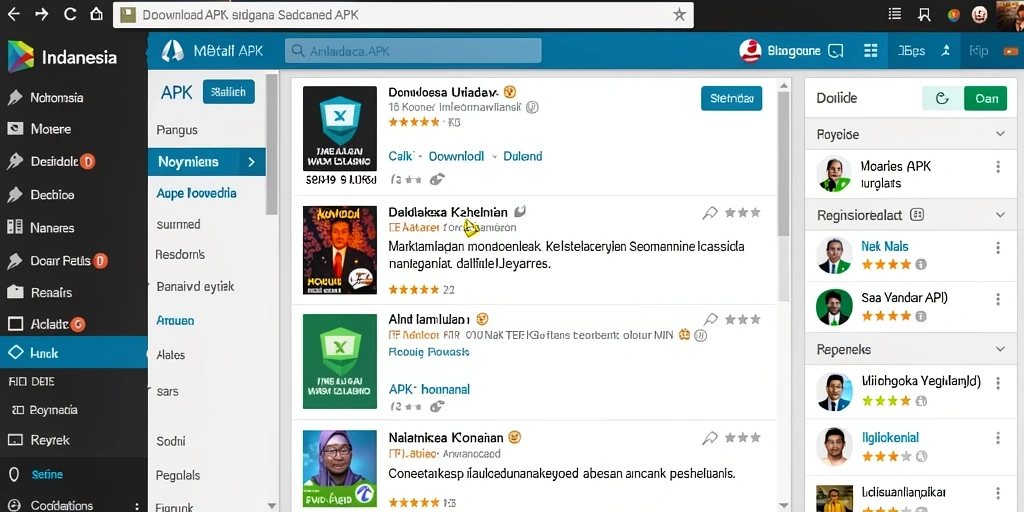This screenshot has height=512, width=1024.
Task: Click the Downlodl link
Action: [456, 156]
